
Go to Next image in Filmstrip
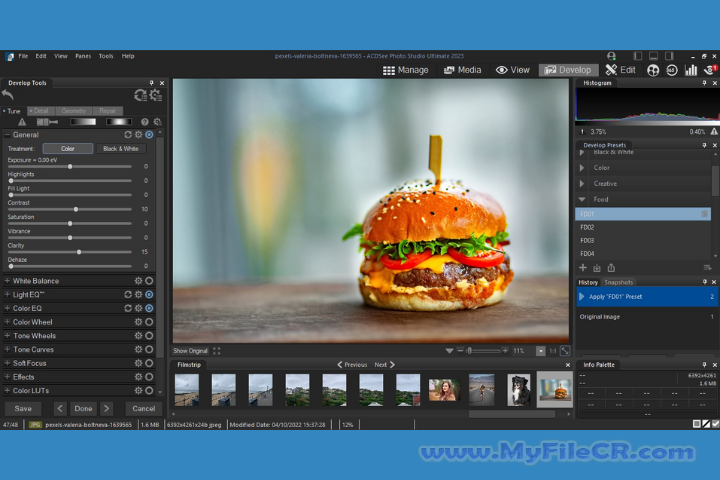385,365
